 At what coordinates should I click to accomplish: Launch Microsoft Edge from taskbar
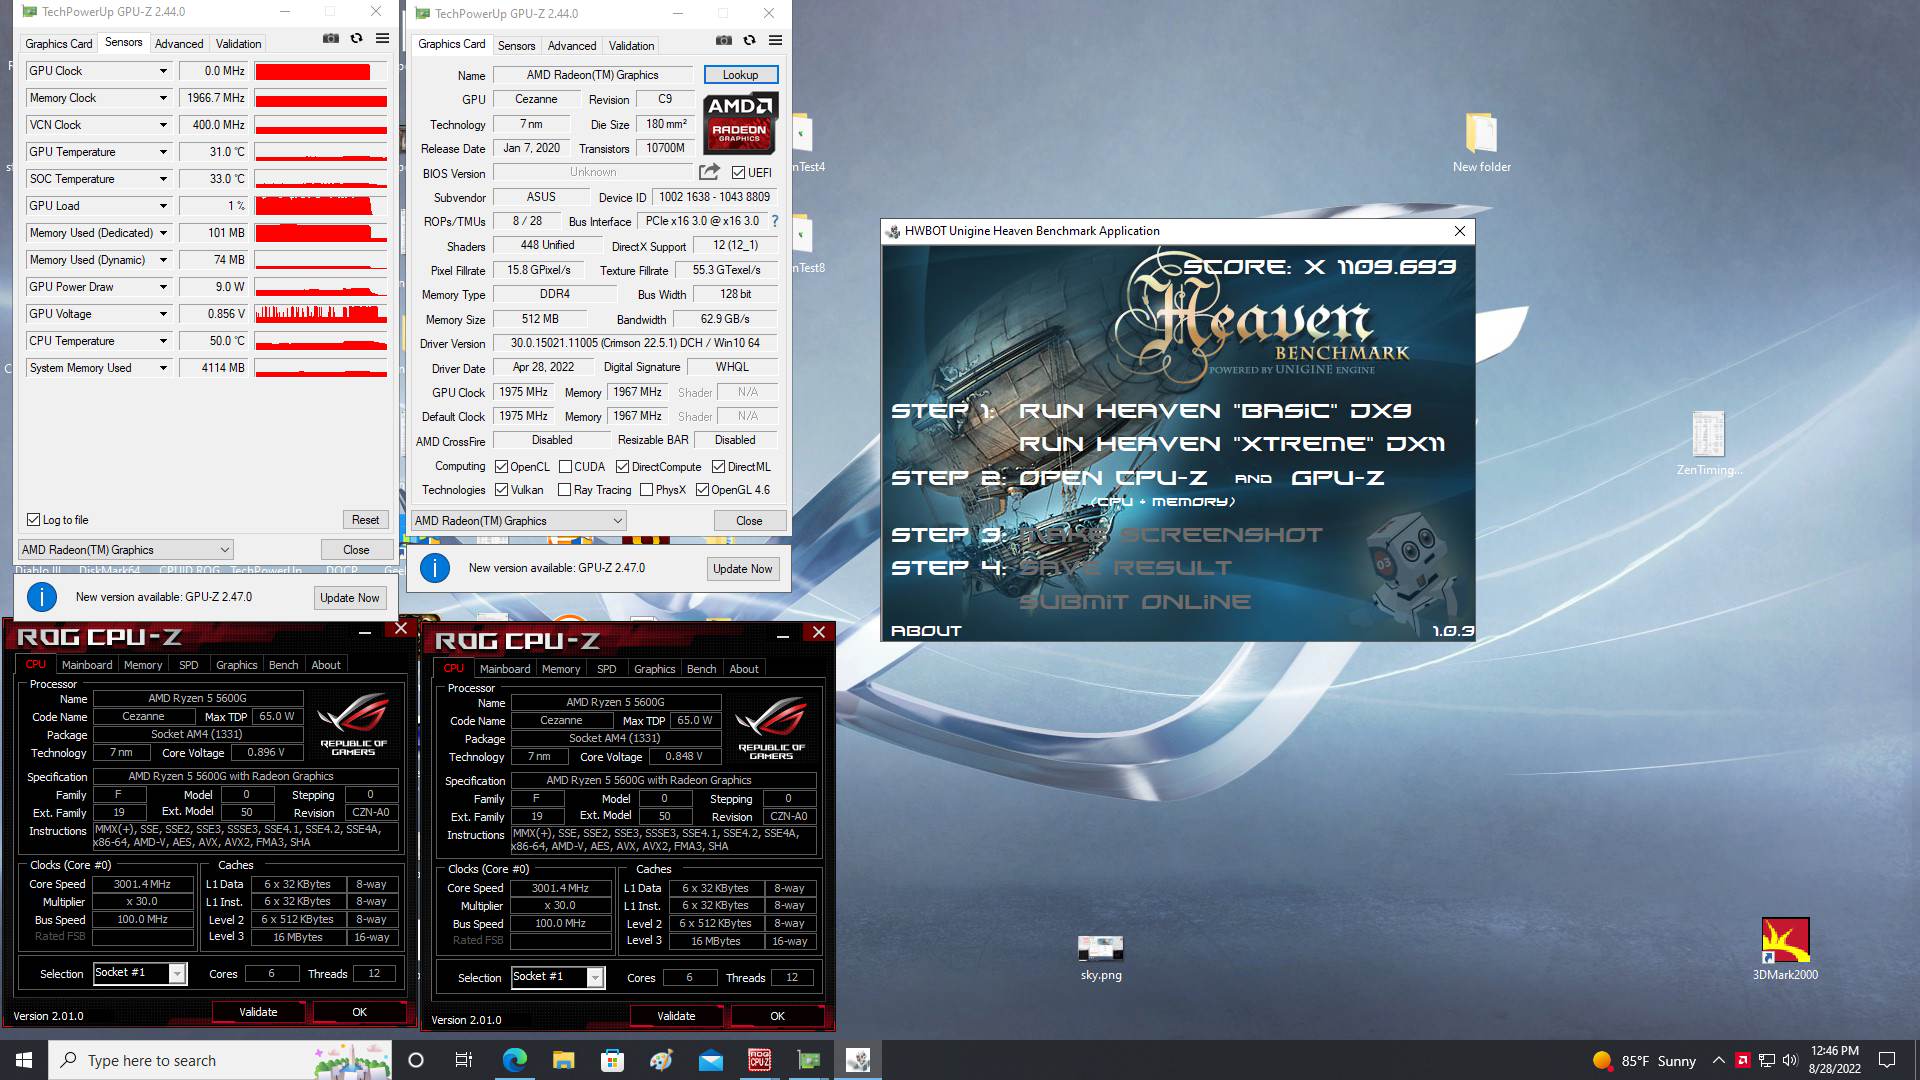click(x=514, y=1060)
